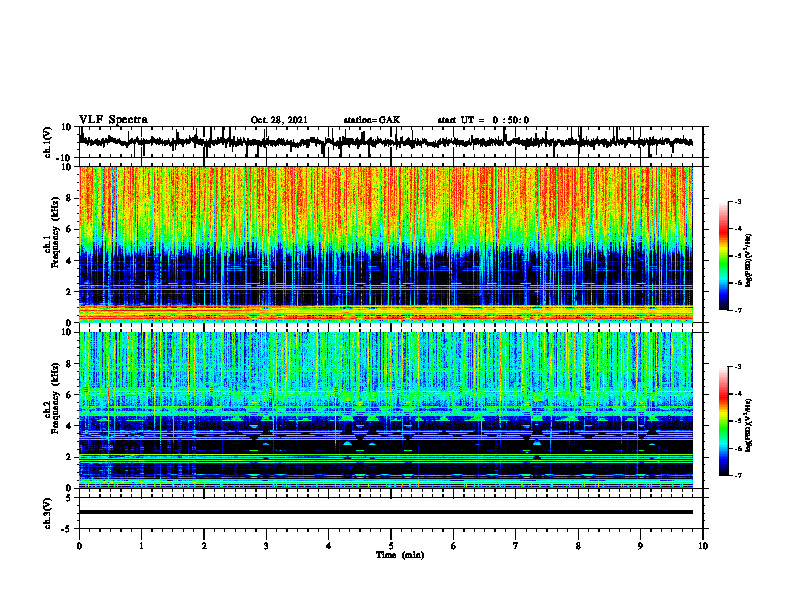
Task: Click time axis tick label "7"
Action: point(516,546)
